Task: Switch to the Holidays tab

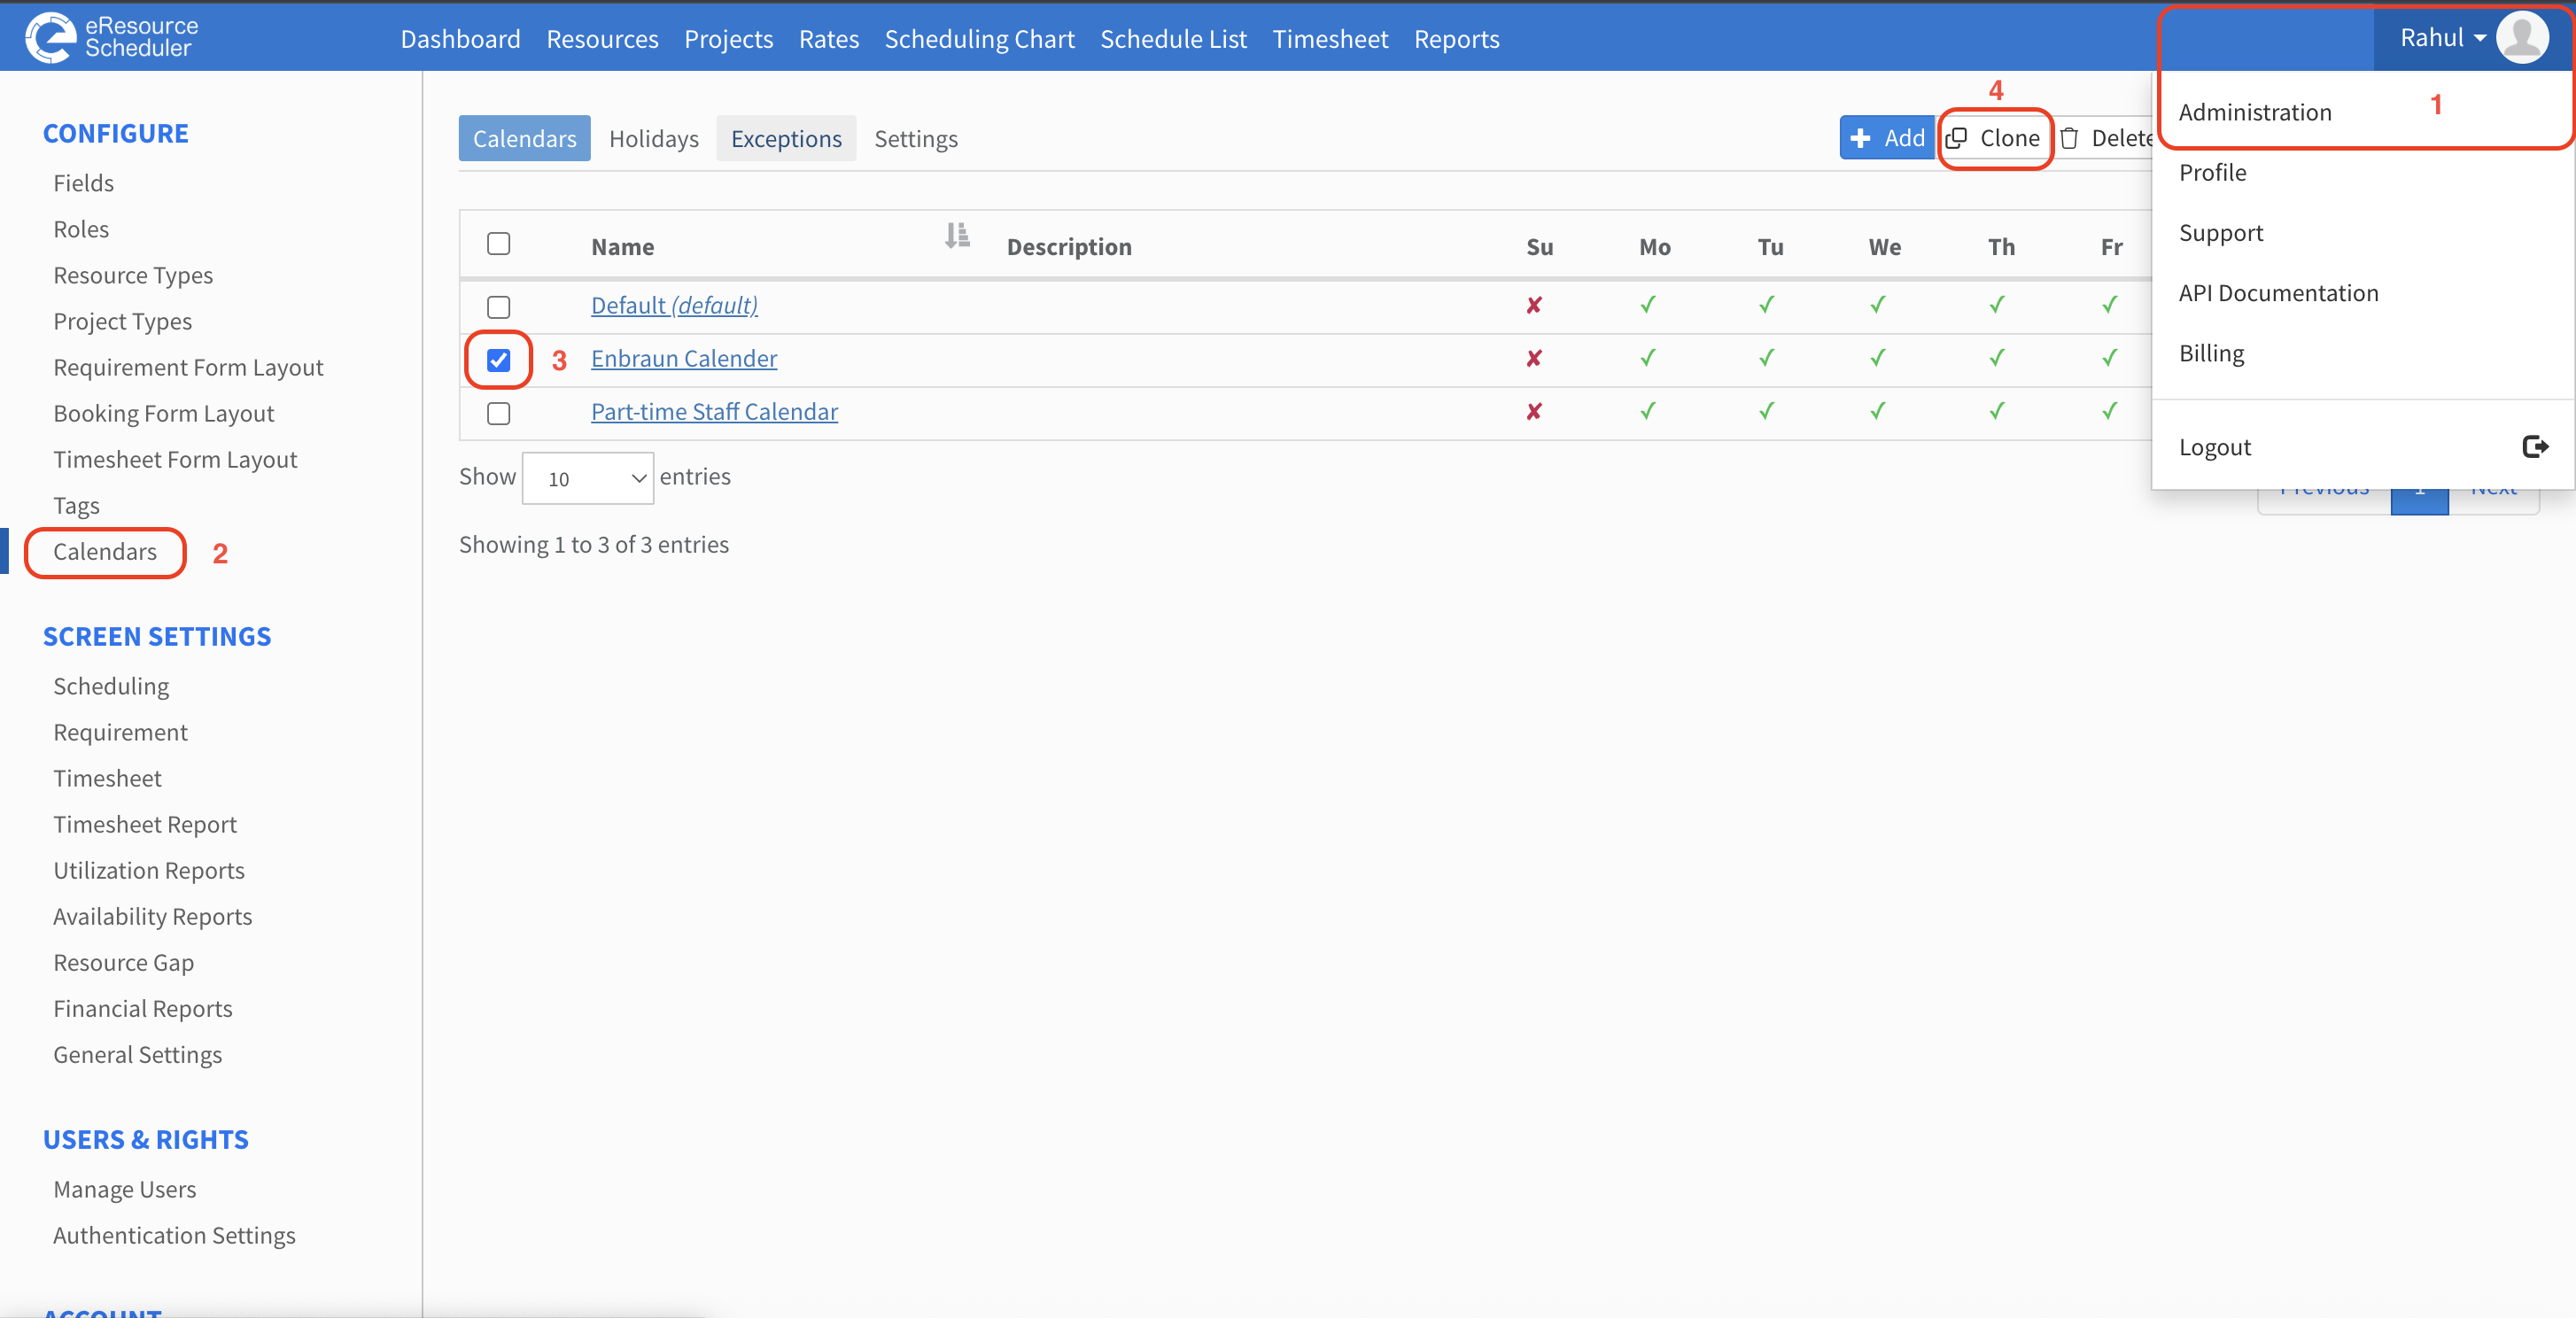Action: tap(653, 138)
